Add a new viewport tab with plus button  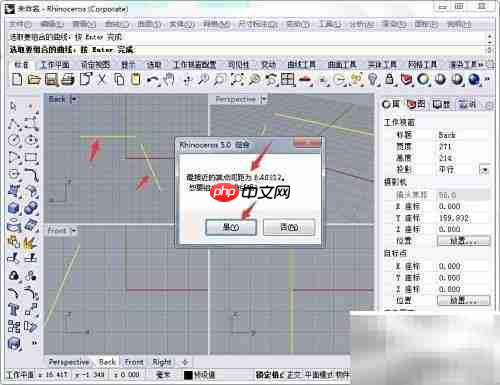186,362
